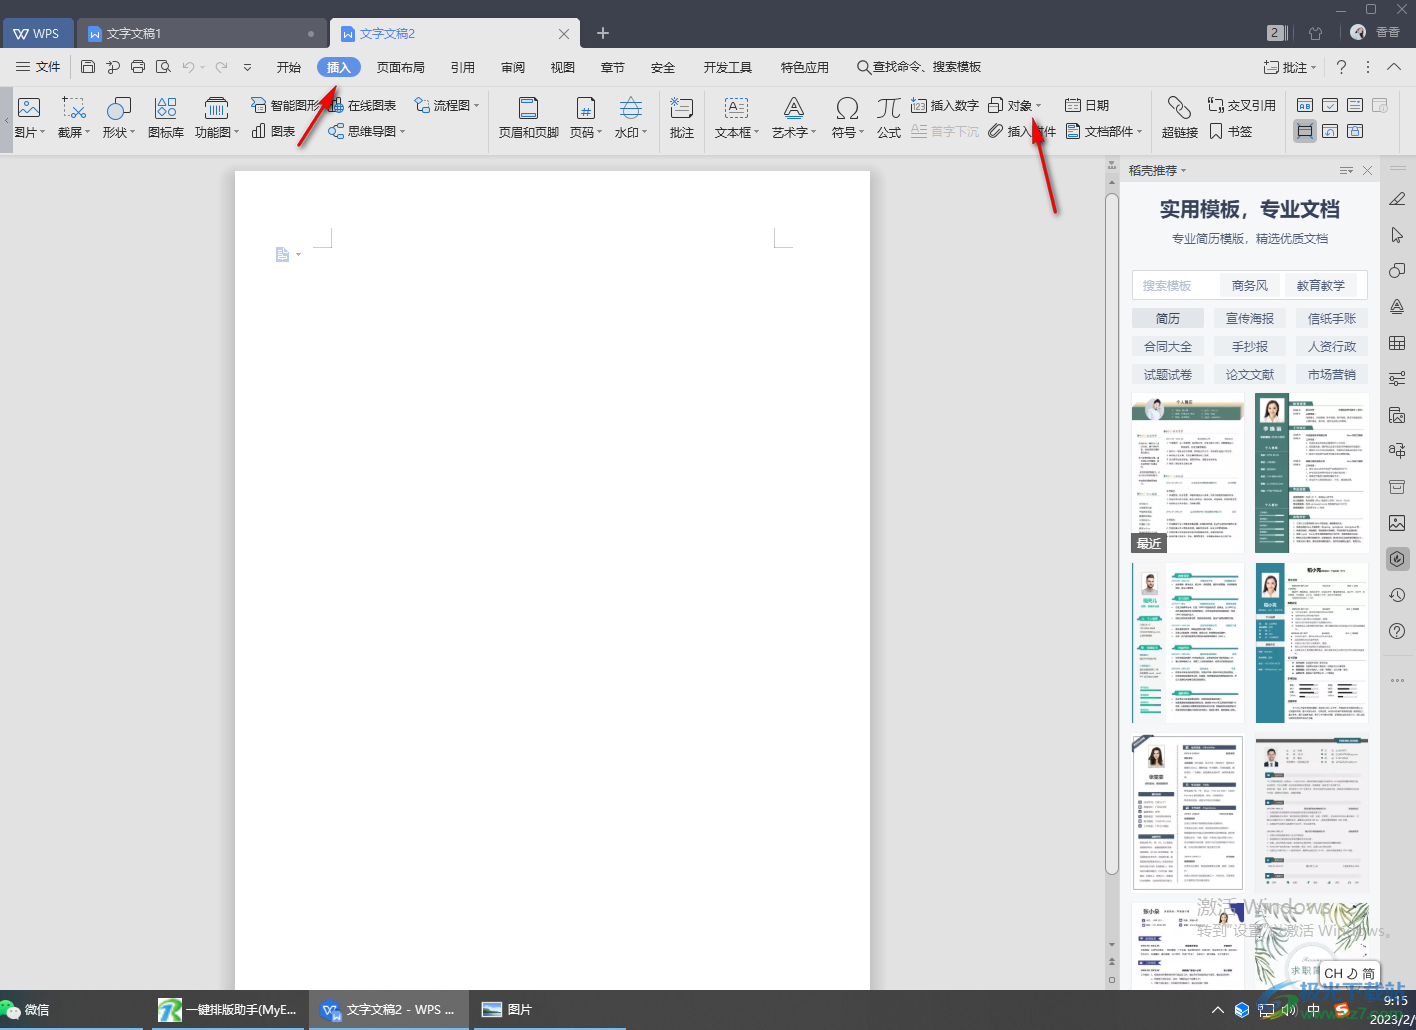Select the 教育教学 education tag

pos(1321,285)
